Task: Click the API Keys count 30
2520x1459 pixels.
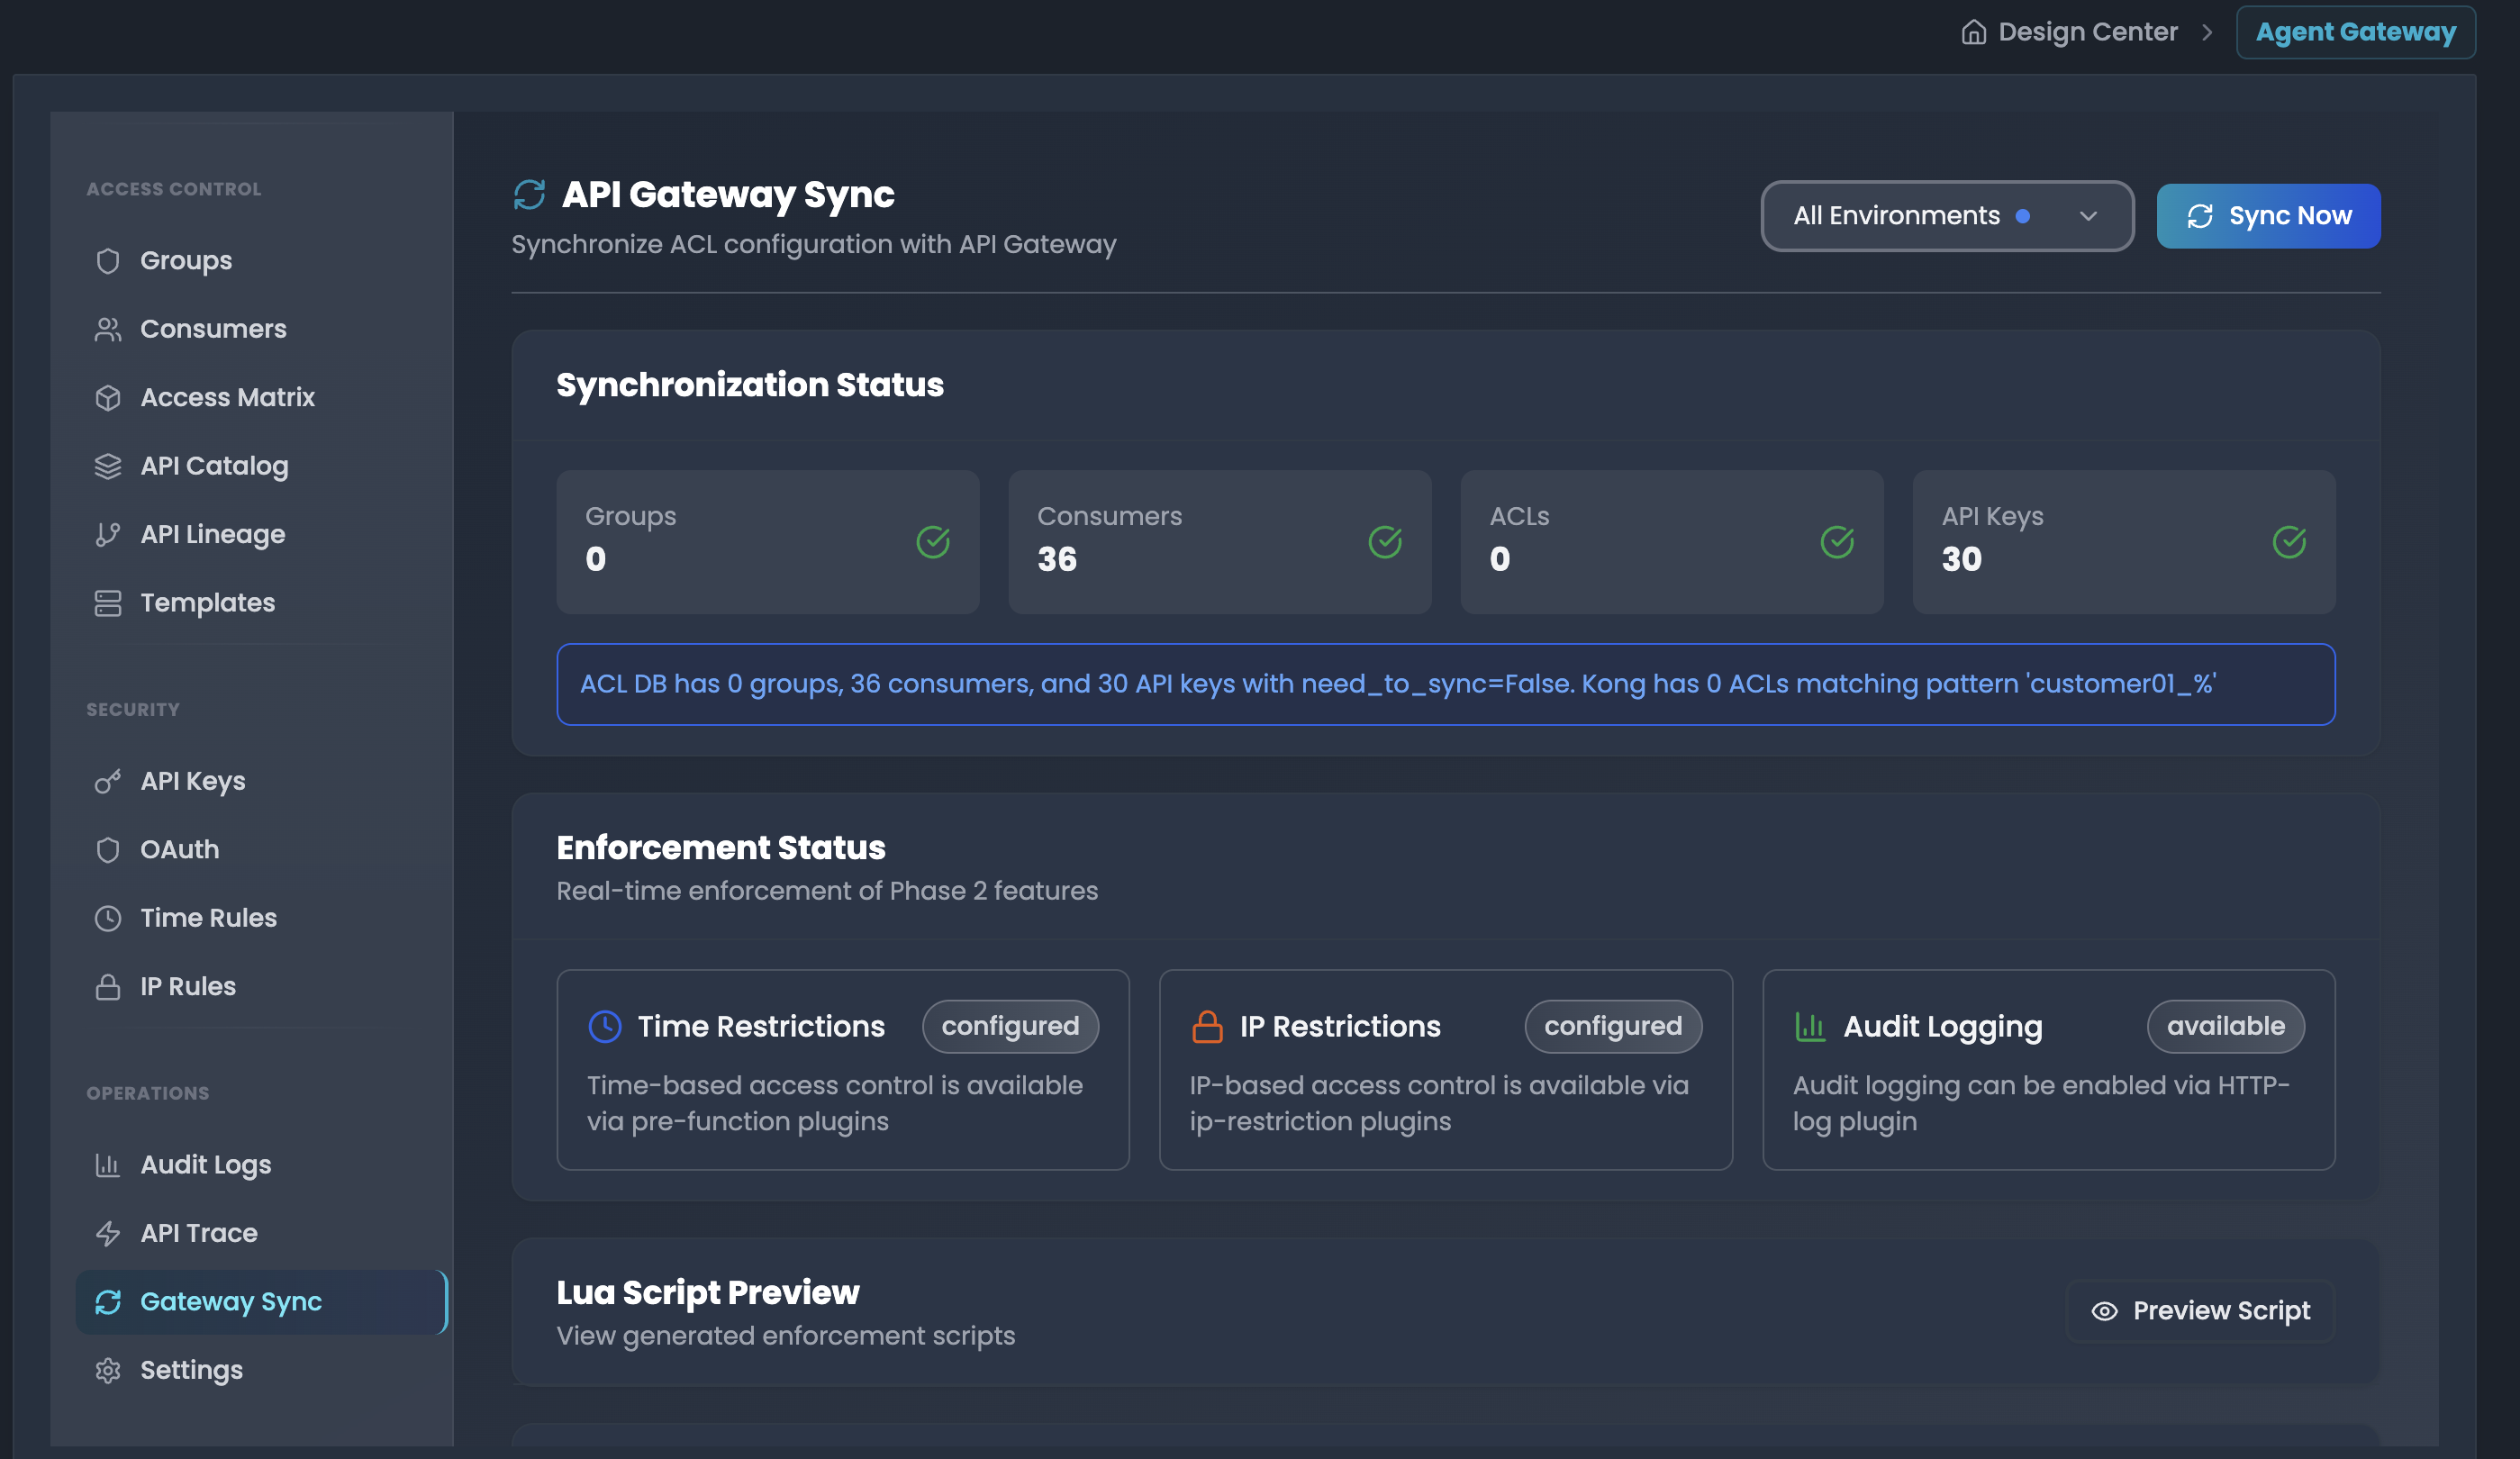Action: [x=1961, y=559]
